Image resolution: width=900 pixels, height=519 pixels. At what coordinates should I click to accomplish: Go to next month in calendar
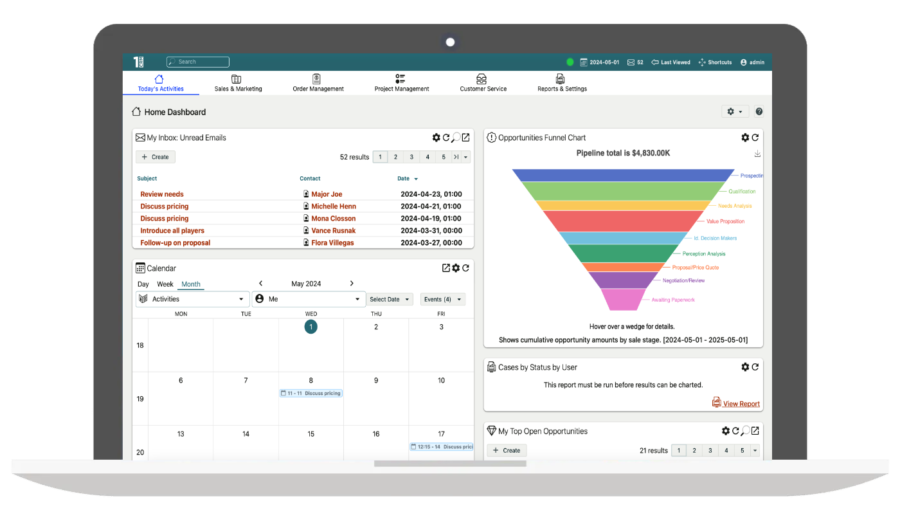[x=352, y=284]
